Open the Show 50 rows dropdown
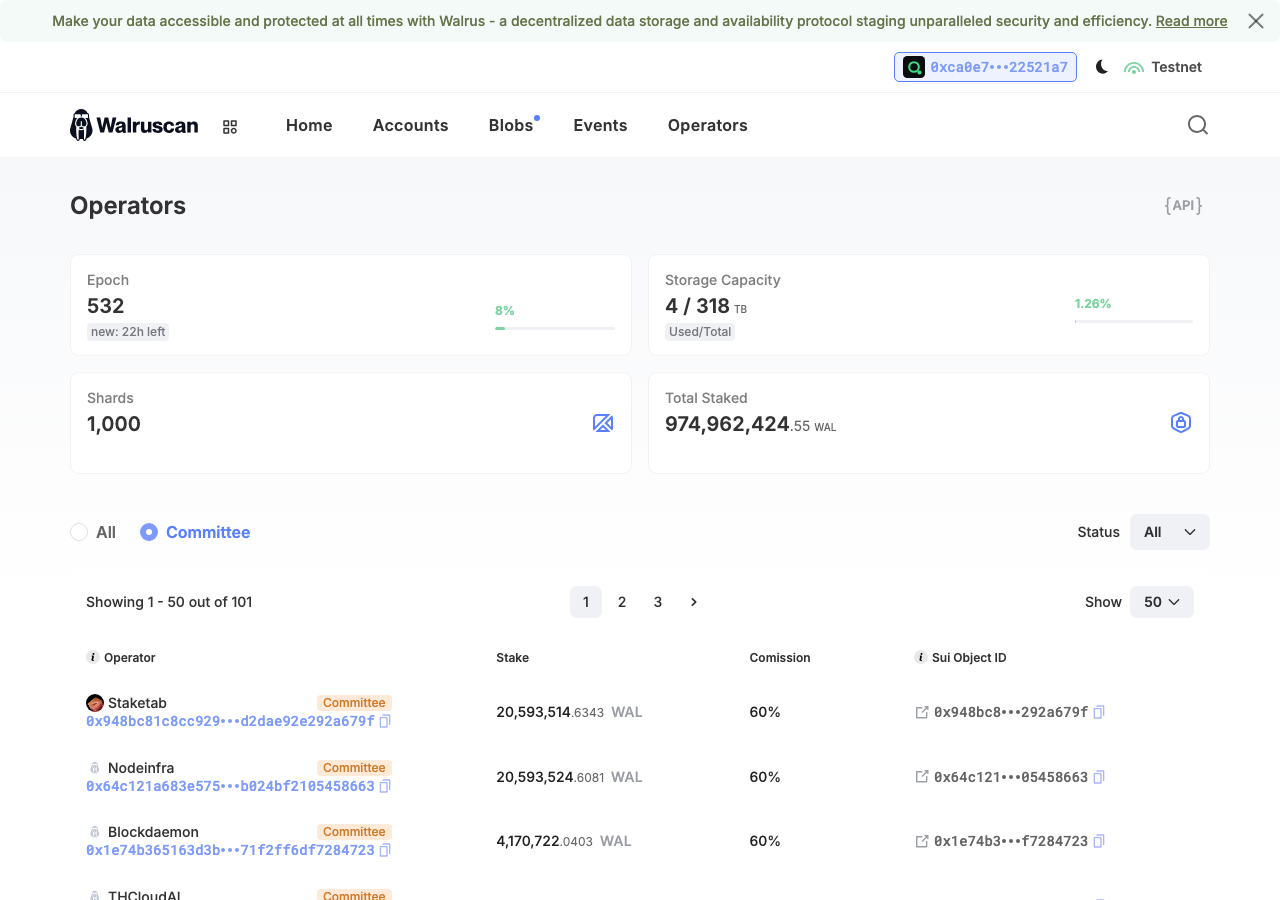Screen dimensions: 1280x900 [x=1162, y=602]
